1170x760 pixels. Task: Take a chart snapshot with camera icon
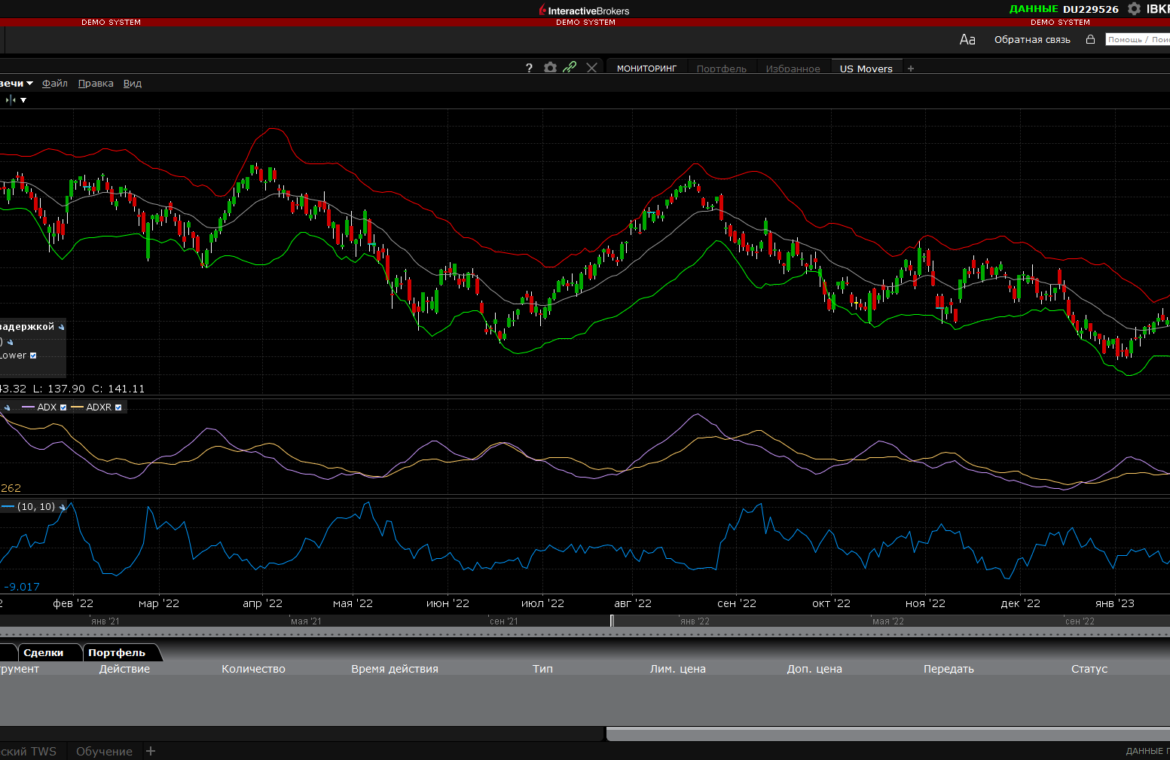(550, 68)
